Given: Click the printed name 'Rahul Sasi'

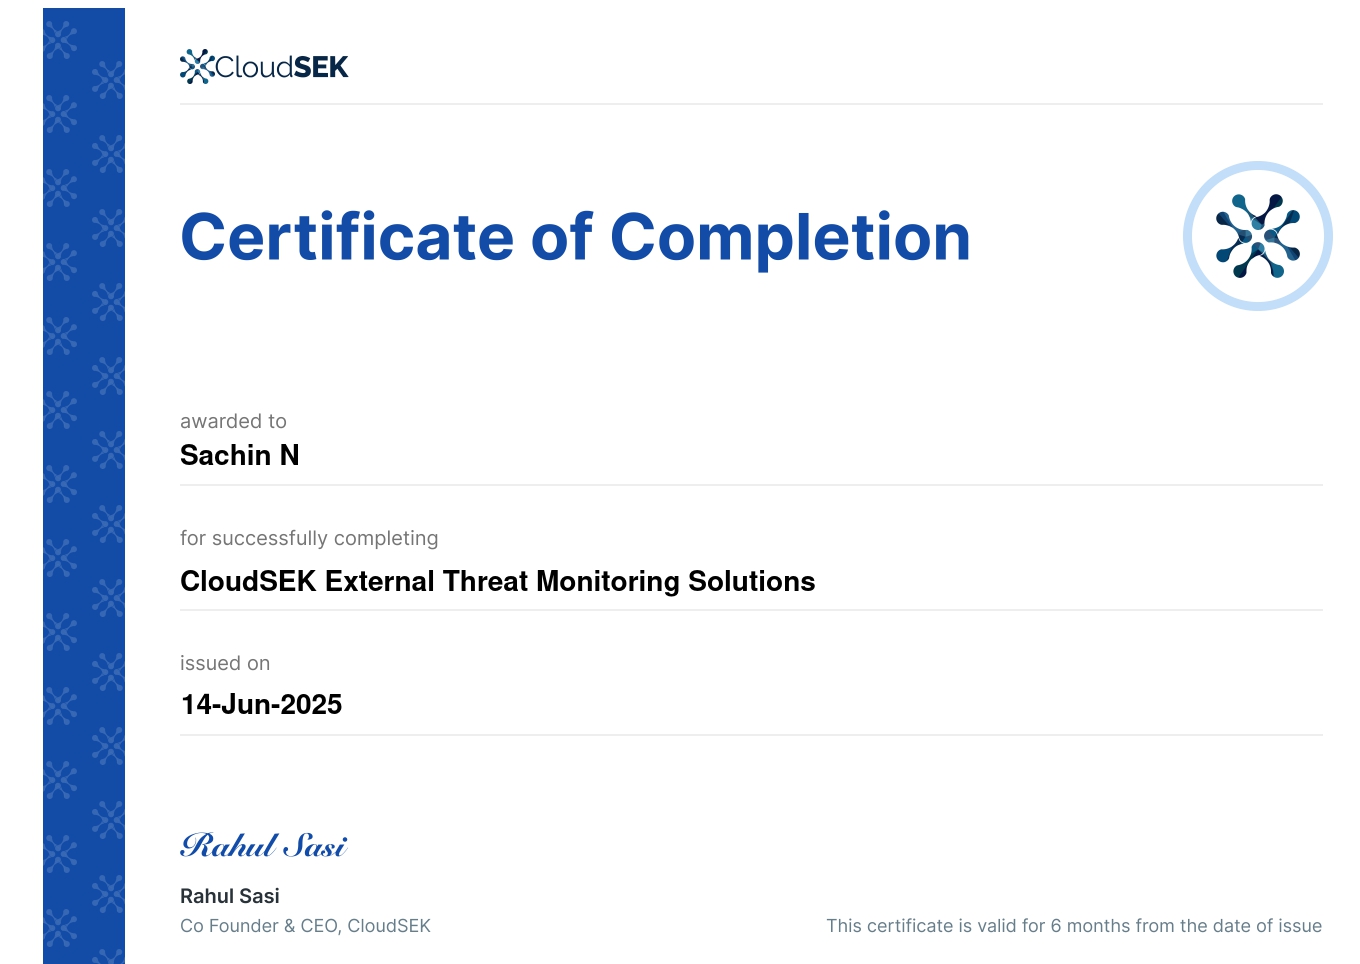Looking at the screenshot, I should pos(230,896).
